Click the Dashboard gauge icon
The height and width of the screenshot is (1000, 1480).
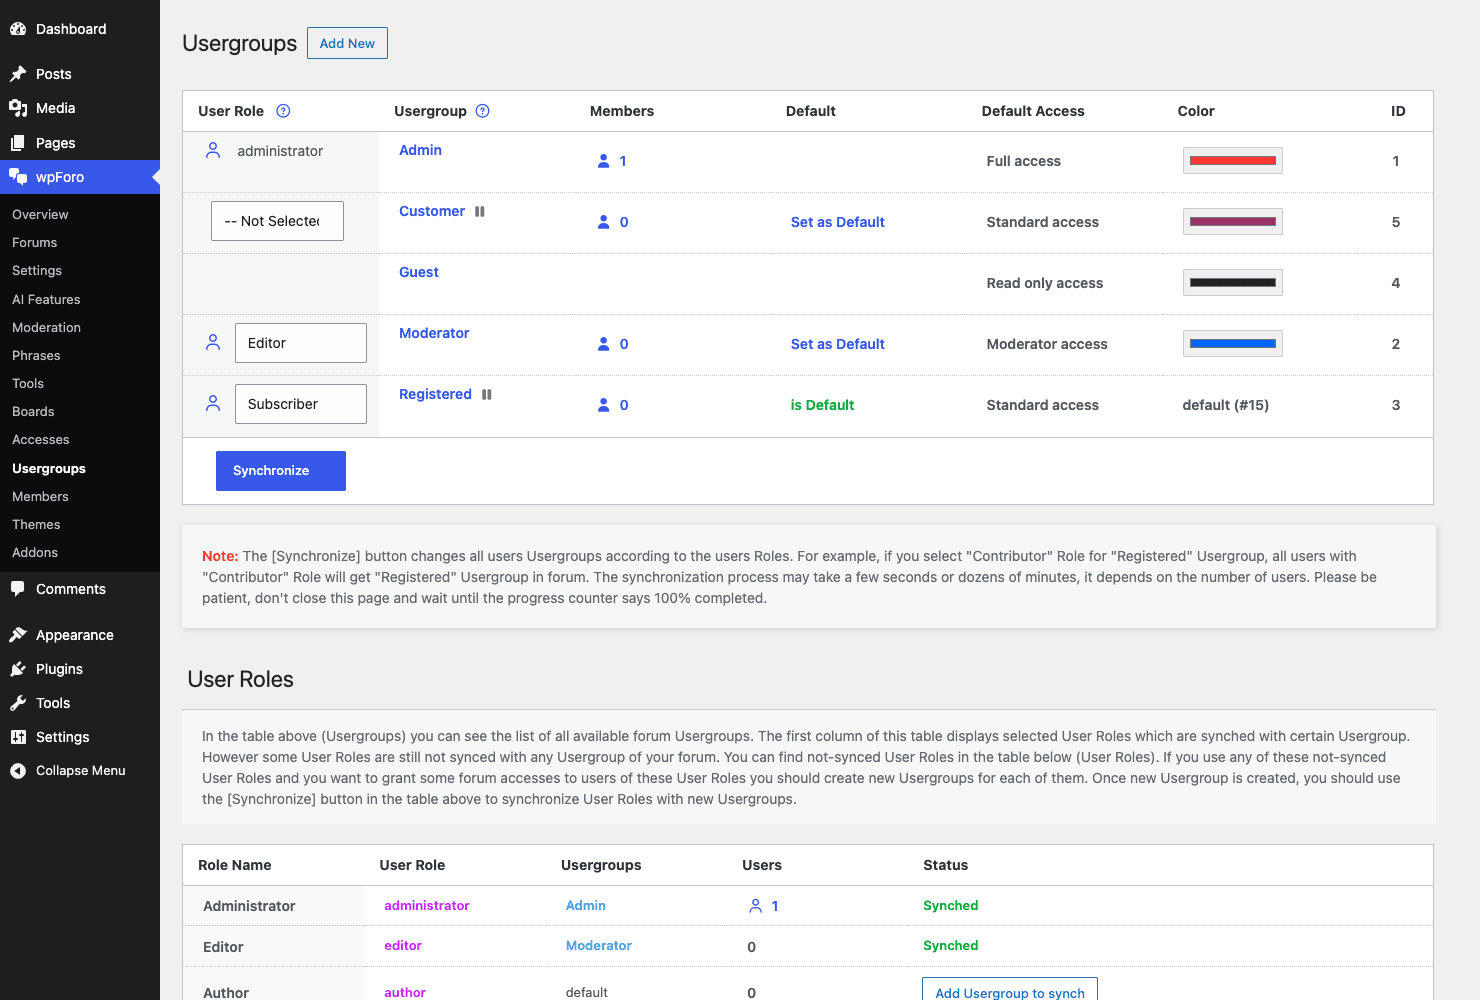[x=18, y=29]
